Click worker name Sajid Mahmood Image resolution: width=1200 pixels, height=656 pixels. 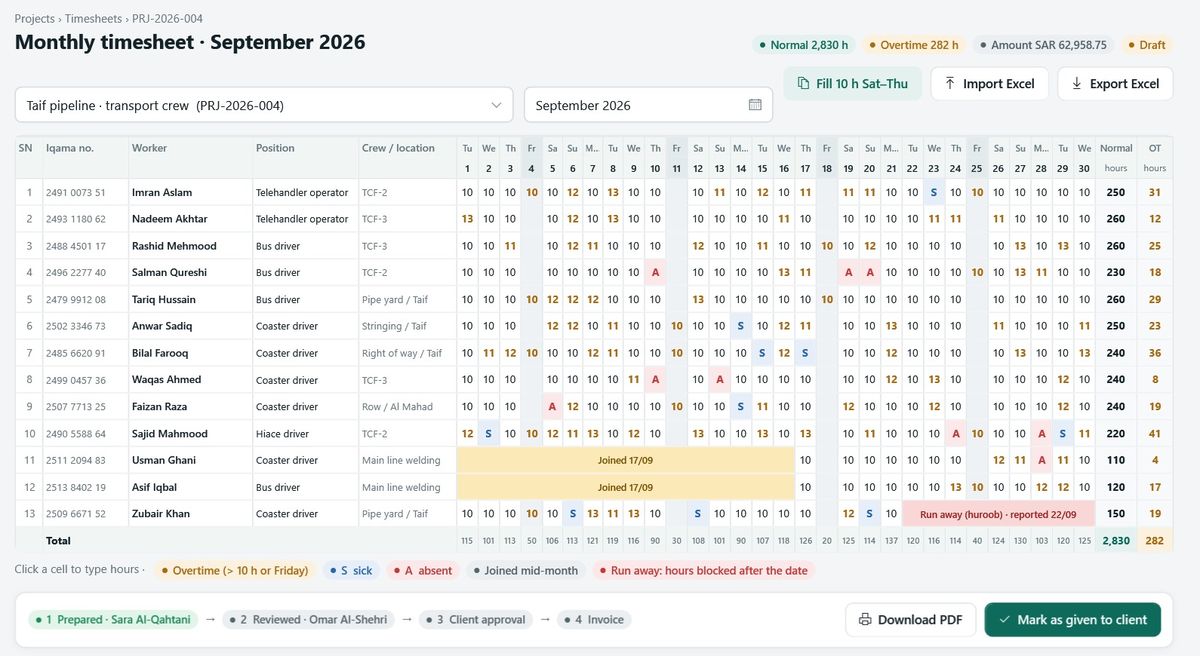[170, 434]
